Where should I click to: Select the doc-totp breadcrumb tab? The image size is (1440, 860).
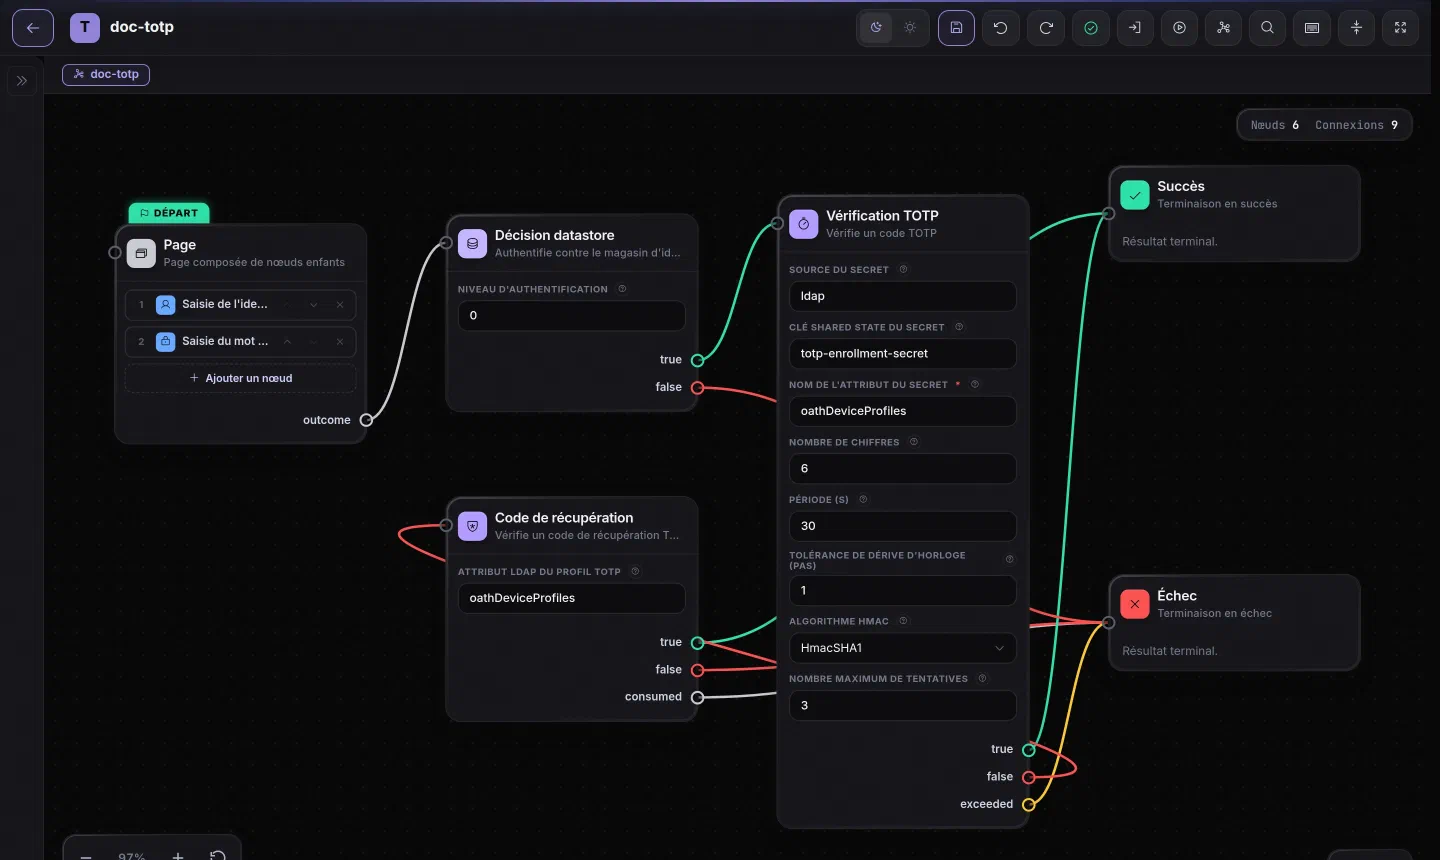pyautogui.click(x=106, y=74)
